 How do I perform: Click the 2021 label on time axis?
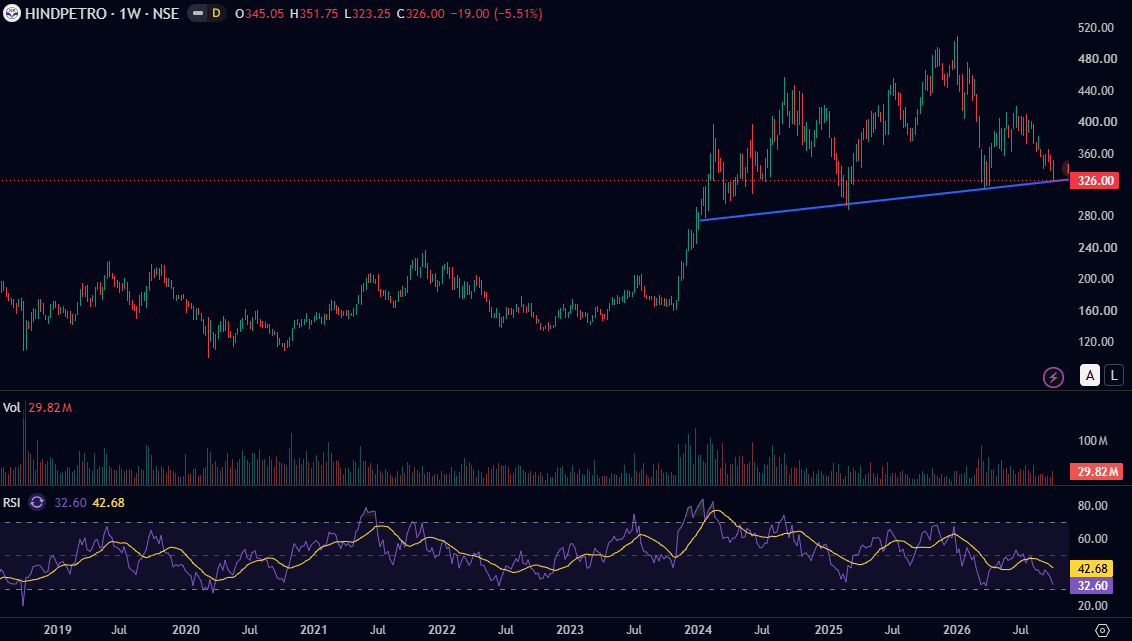coord(313,630)
